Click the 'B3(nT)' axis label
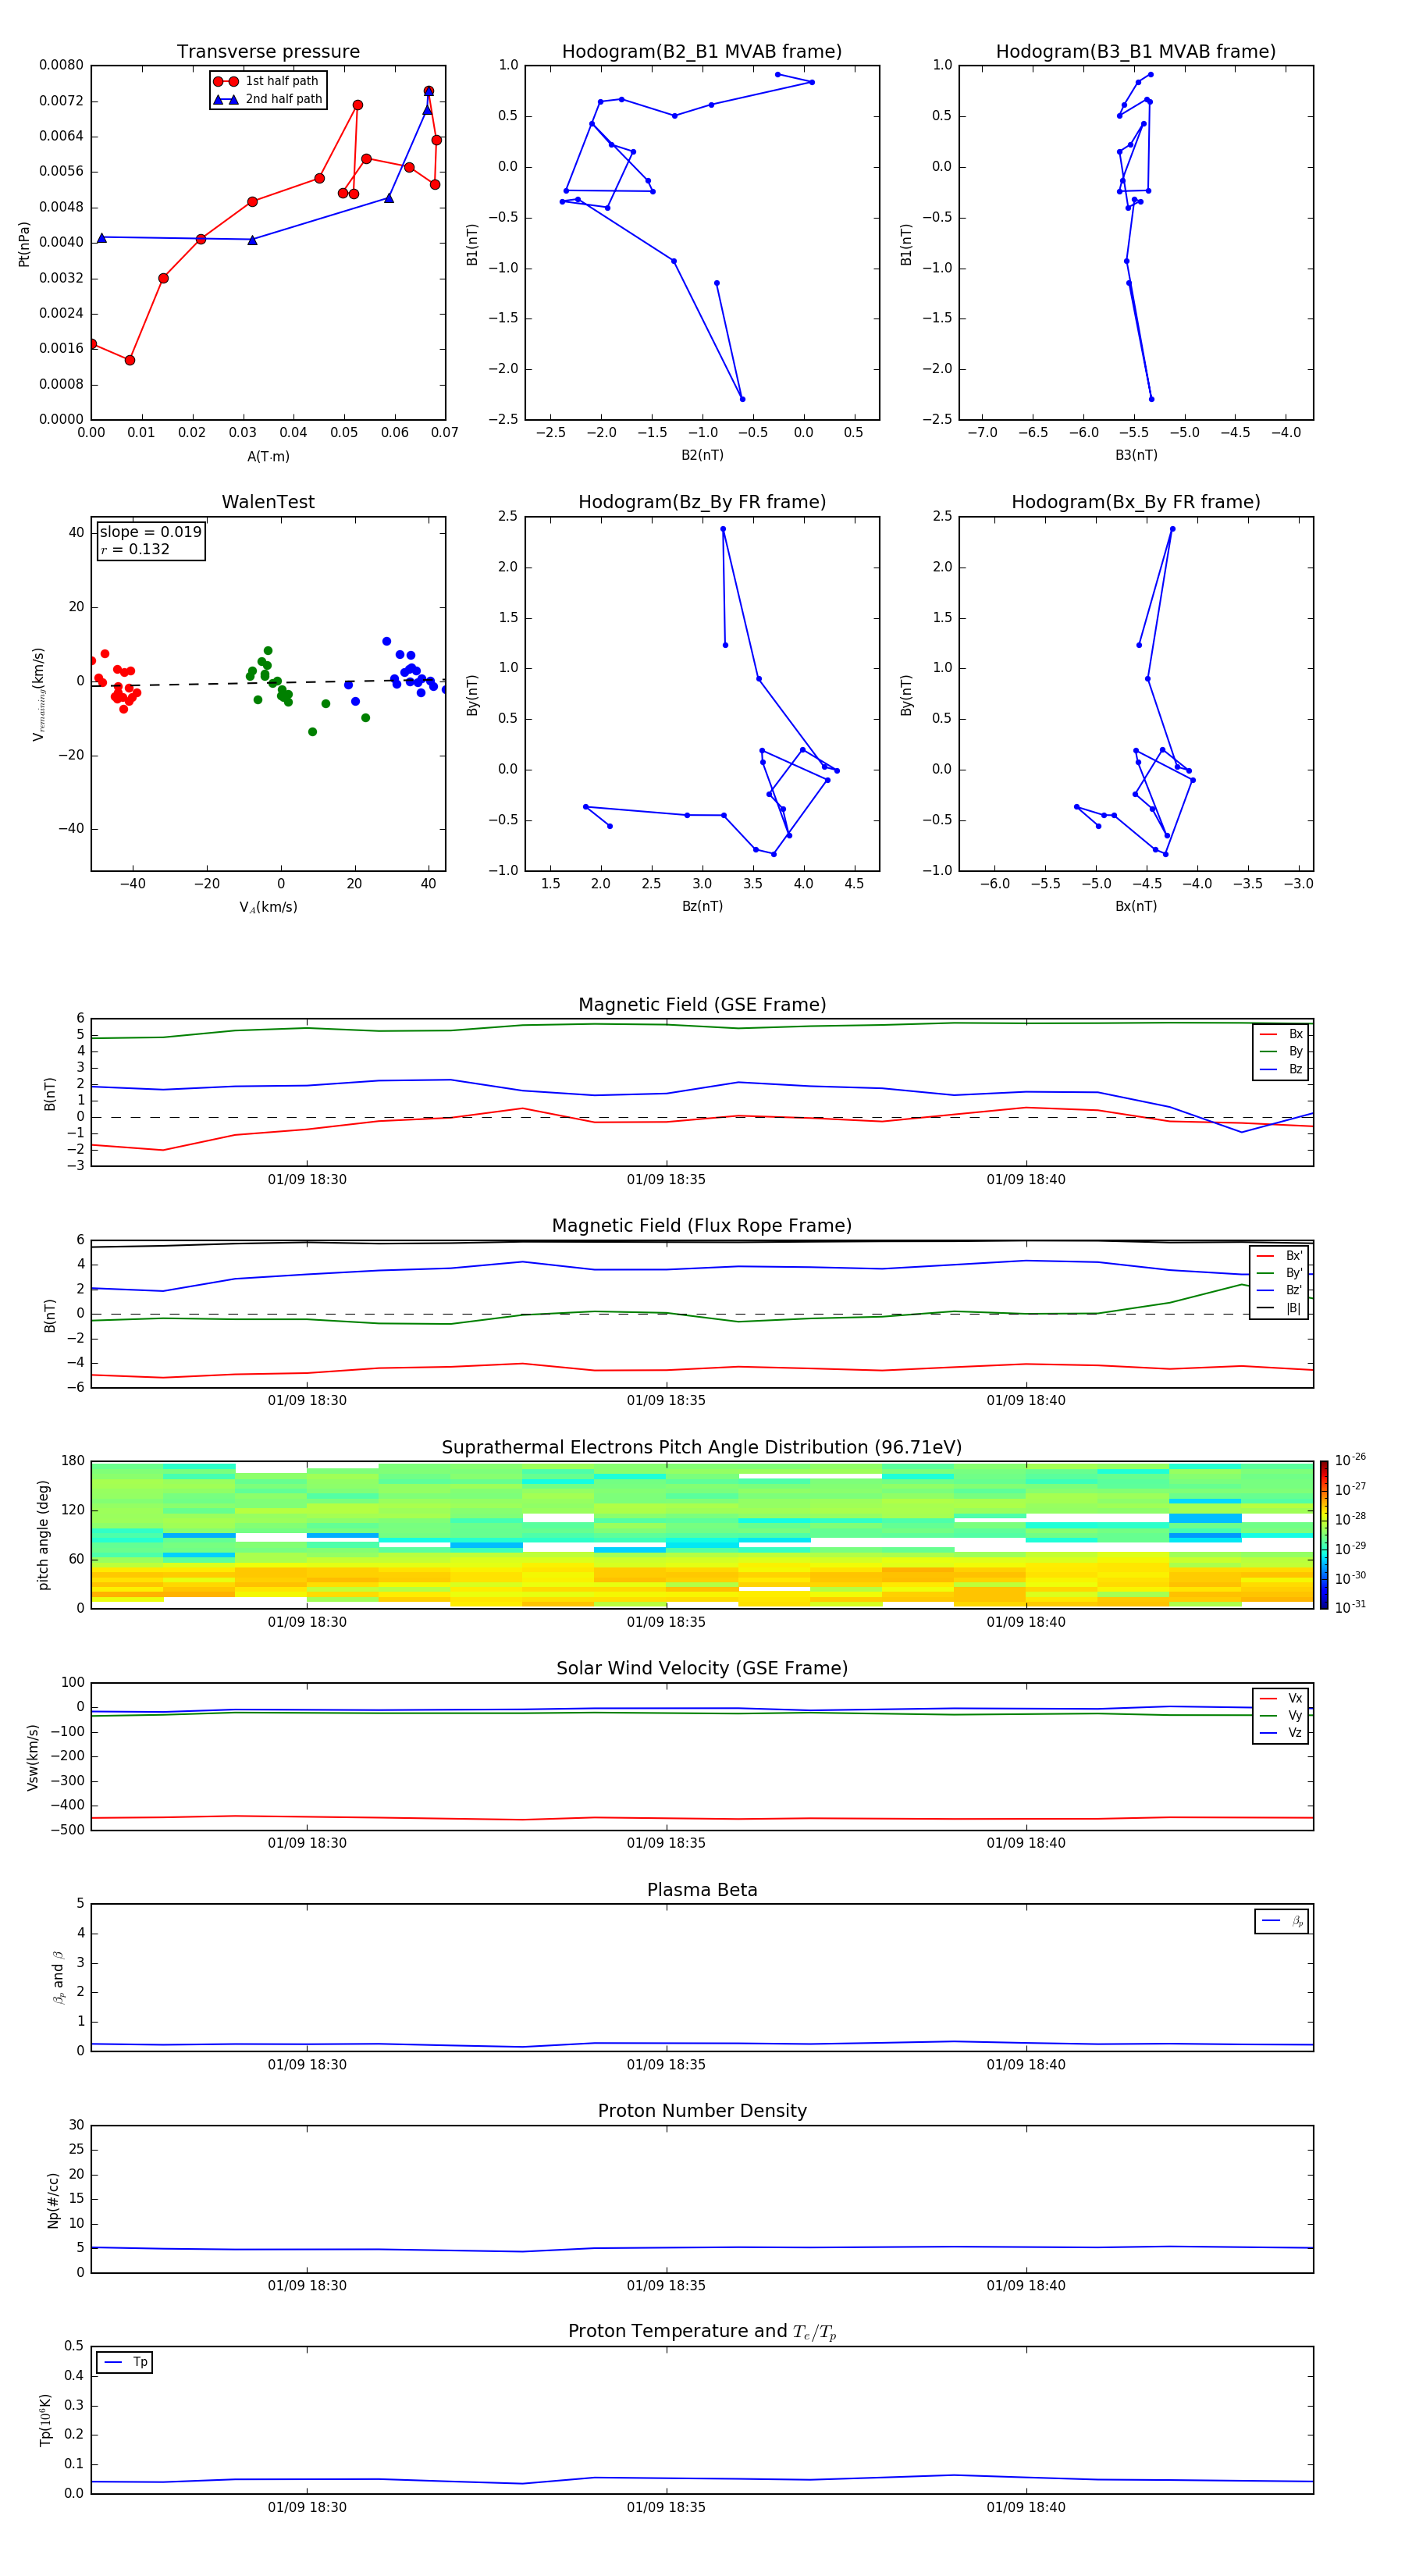Image resolution: width=1405 pixels, height=2576 pixels. click(1136, 455)
